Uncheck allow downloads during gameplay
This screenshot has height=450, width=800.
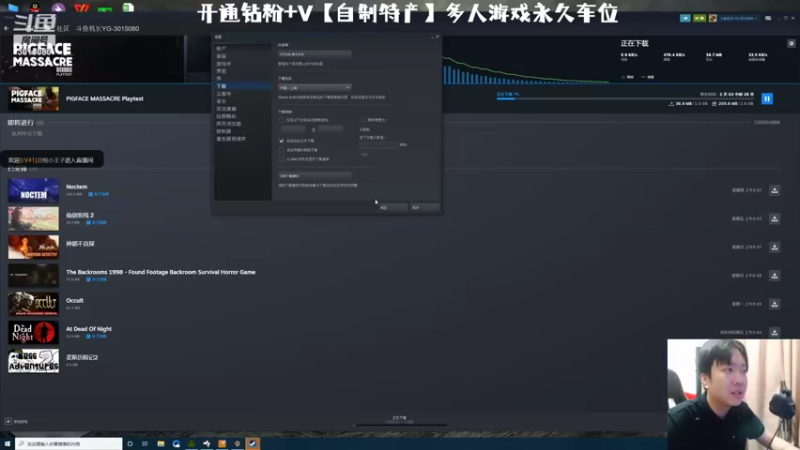tap(281, 141)
